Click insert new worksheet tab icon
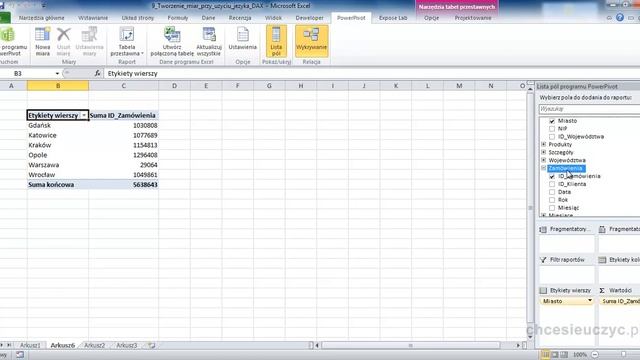Screen dimensions: 640x360 (151, 345)
